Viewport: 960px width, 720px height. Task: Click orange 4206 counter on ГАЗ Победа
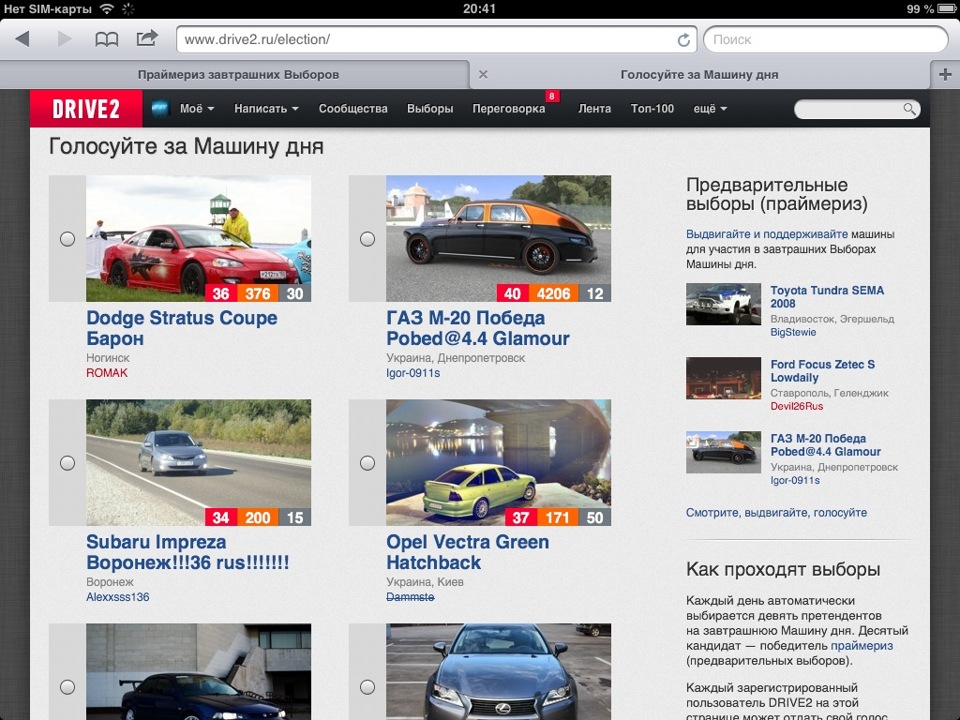553,293
